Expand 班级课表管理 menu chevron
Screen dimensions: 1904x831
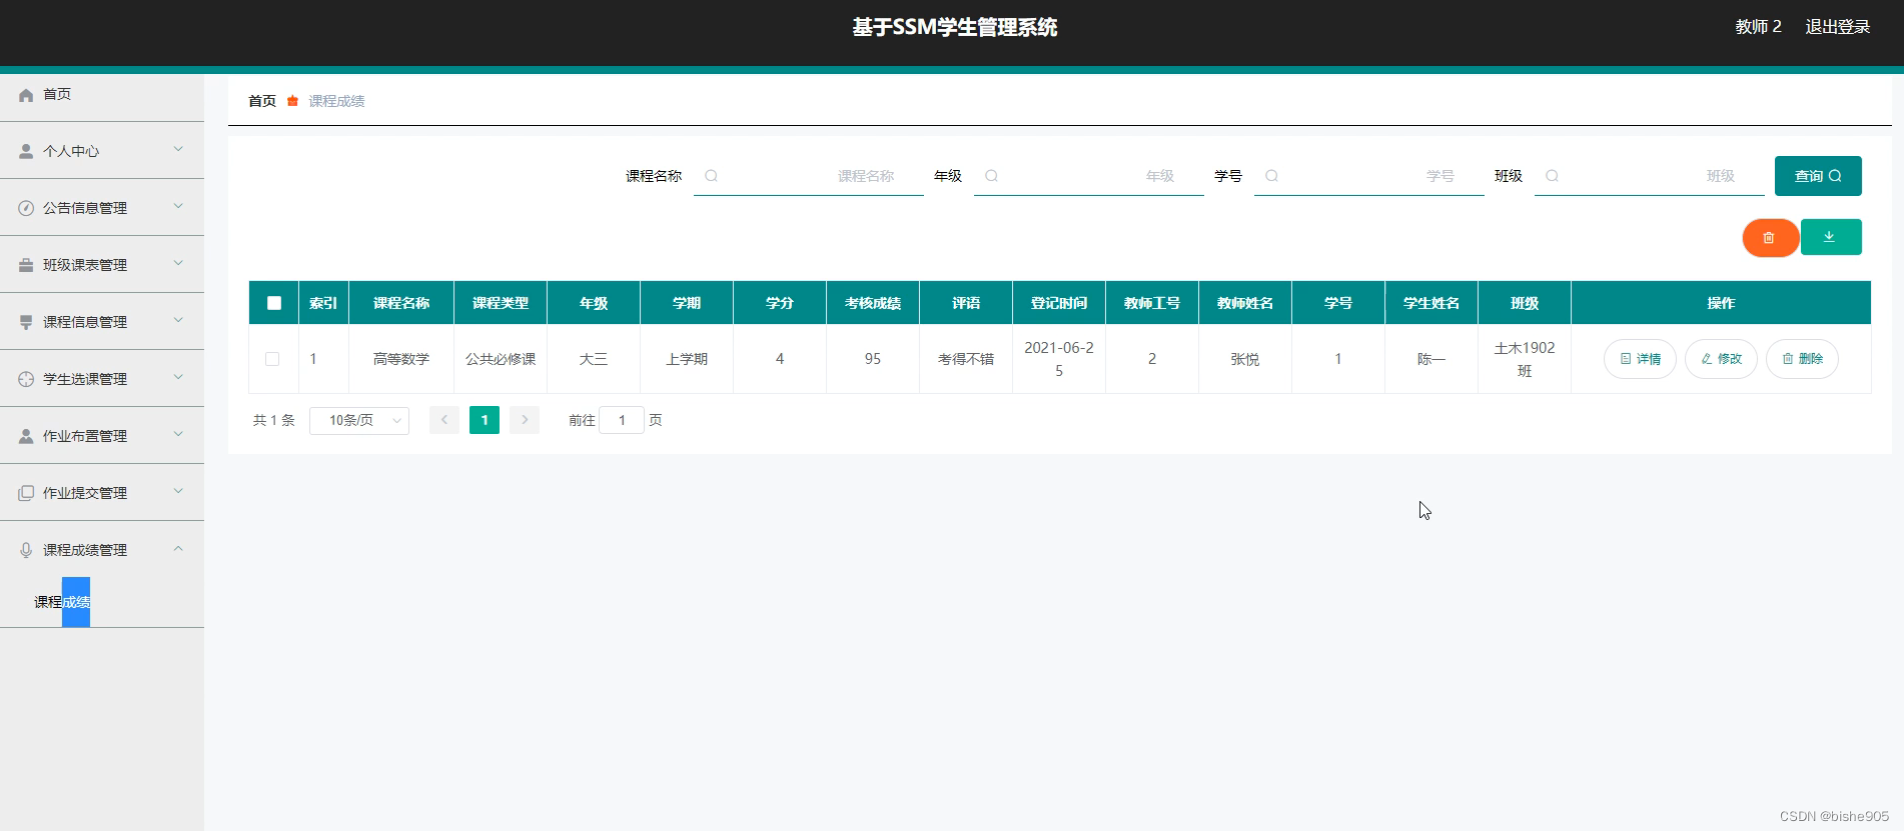(x=178, y=264)
